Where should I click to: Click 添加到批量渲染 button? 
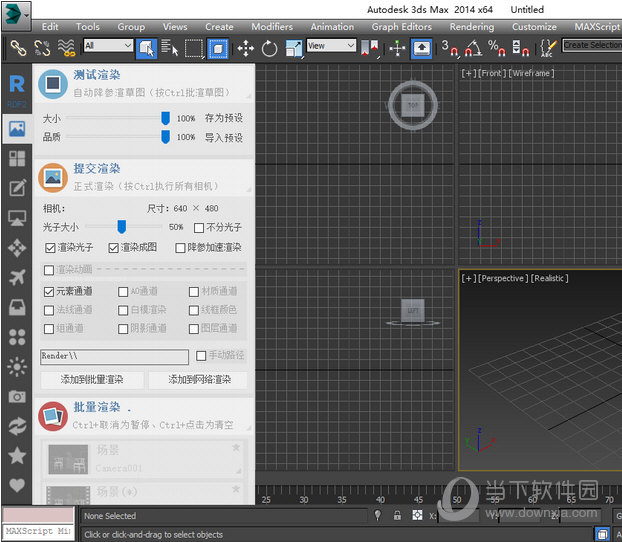(x=92, y=380)
